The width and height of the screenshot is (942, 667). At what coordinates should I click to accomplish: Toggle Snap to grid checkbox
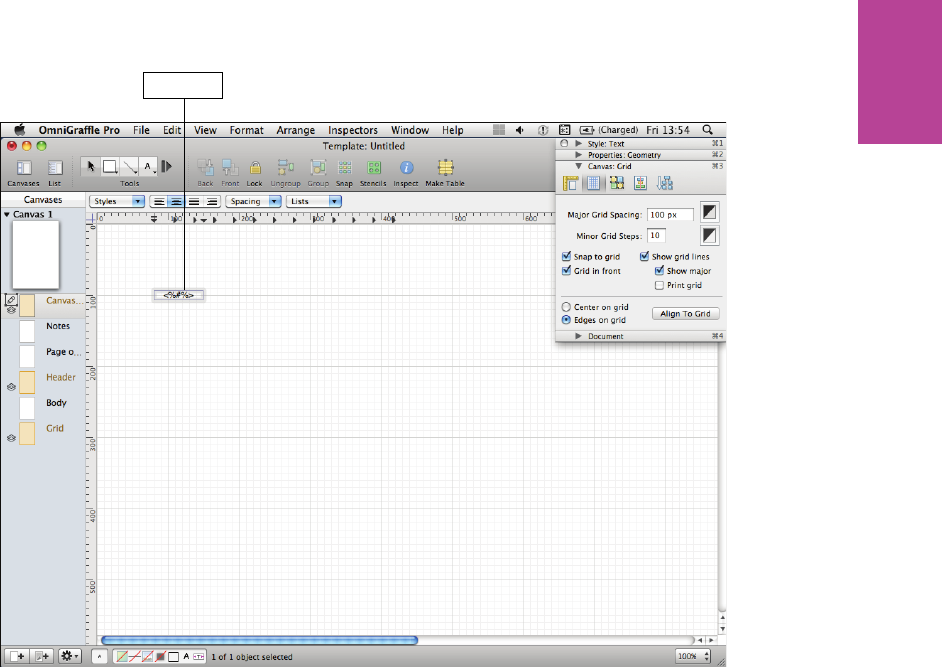pyautogui.click(x=566, y=257)
